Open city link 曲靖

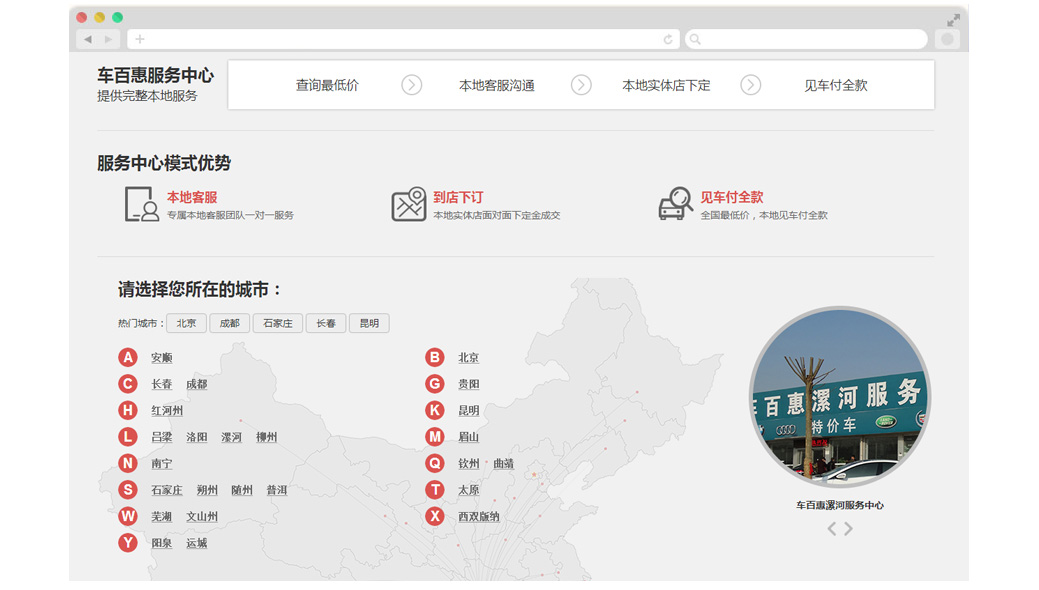[x=504, y=463]
